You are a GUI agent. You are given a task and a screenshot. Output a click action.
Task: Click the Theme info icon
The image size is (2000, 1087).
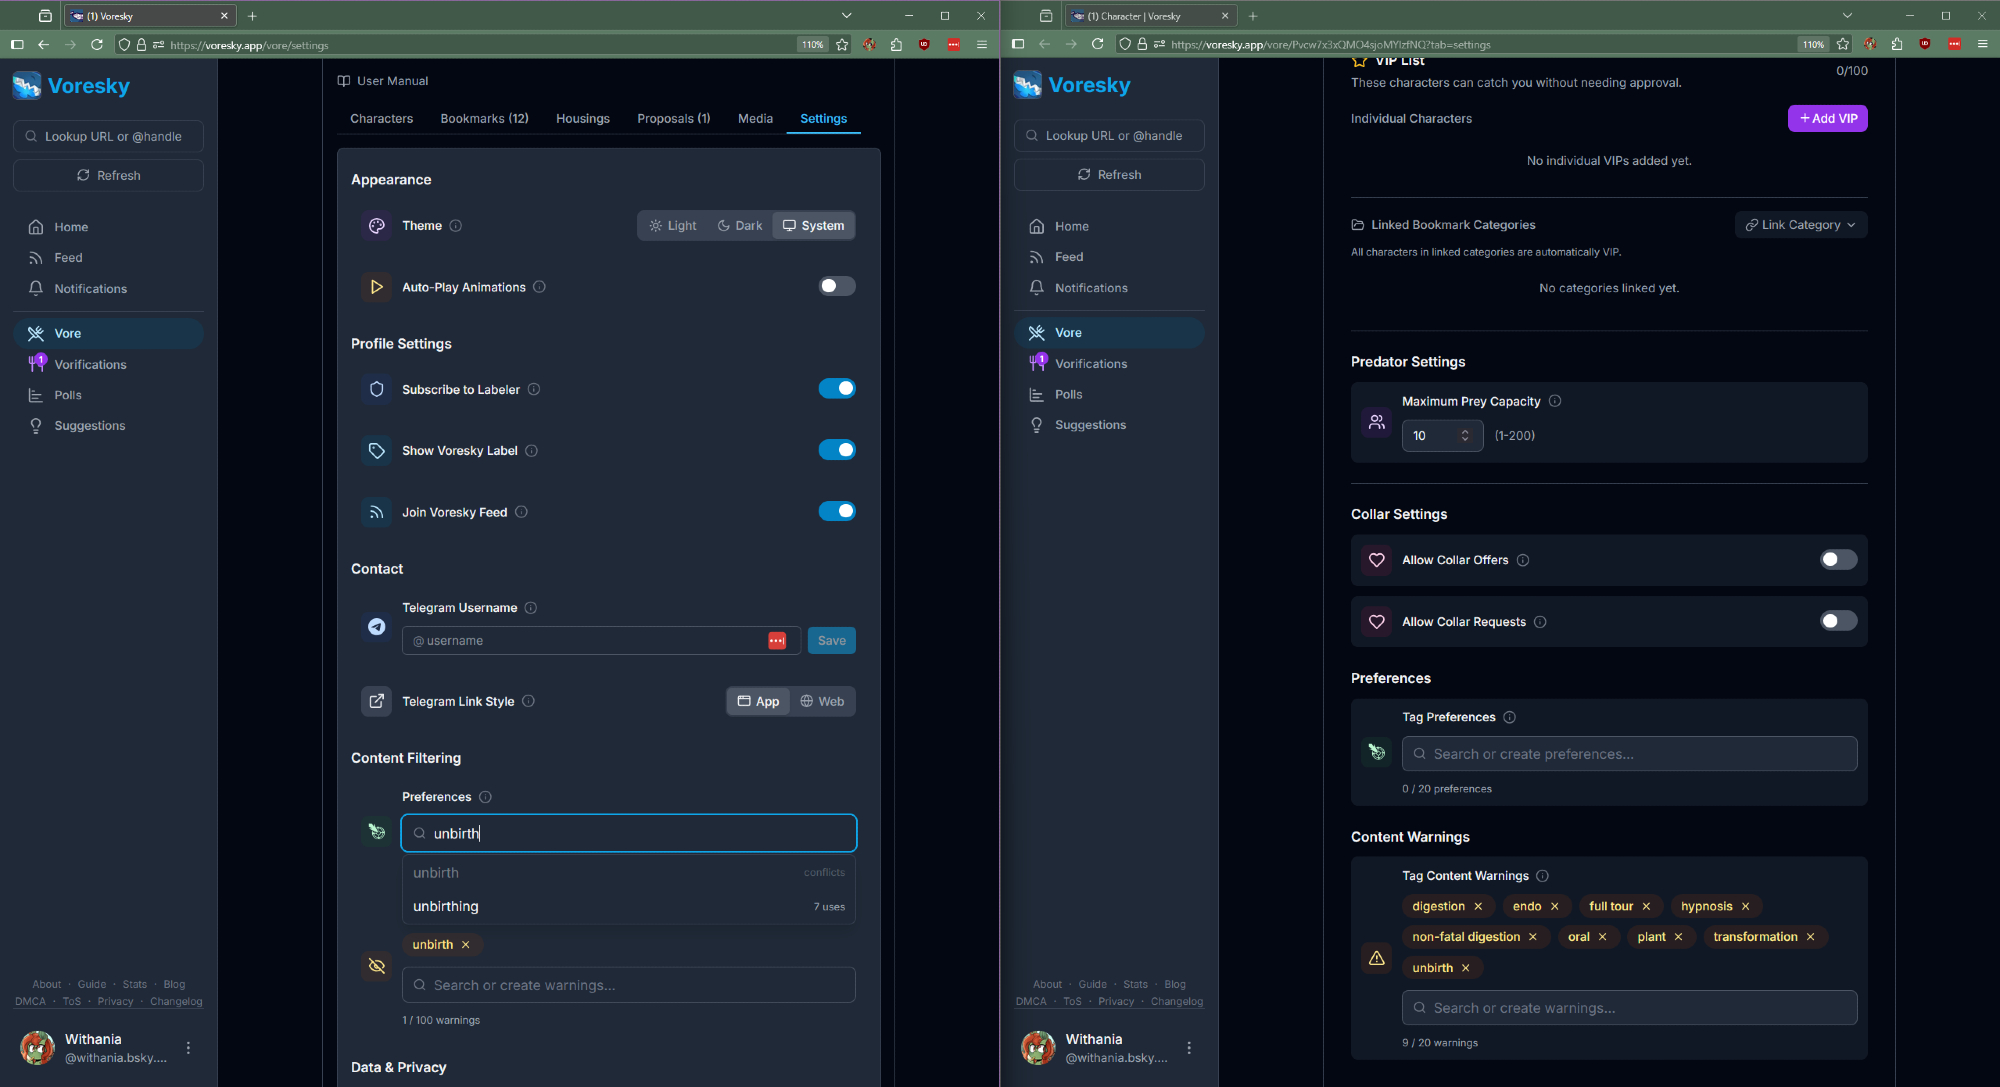point(456,226)
